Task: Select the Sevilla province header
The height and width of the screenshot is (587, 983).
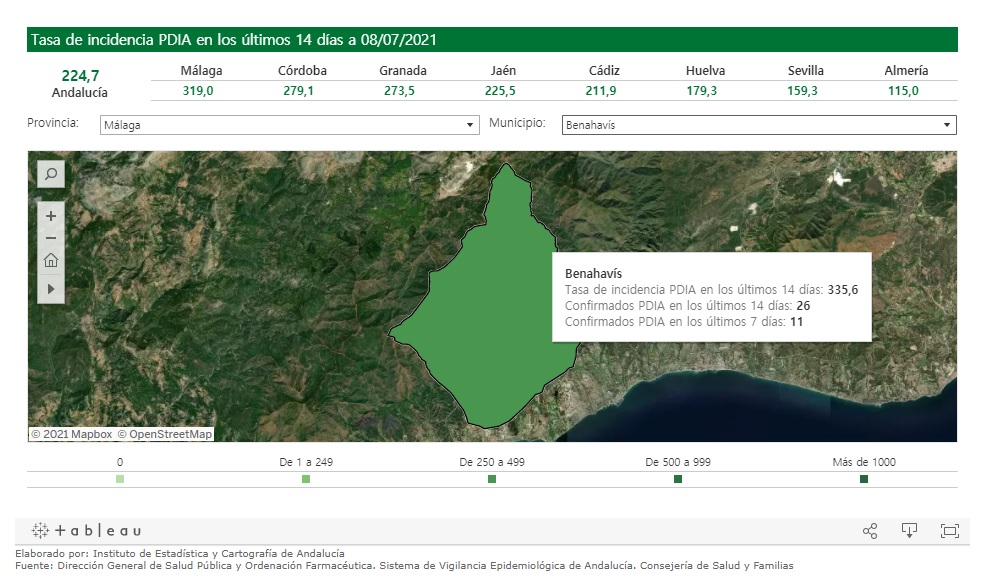Action: [806, 70]
